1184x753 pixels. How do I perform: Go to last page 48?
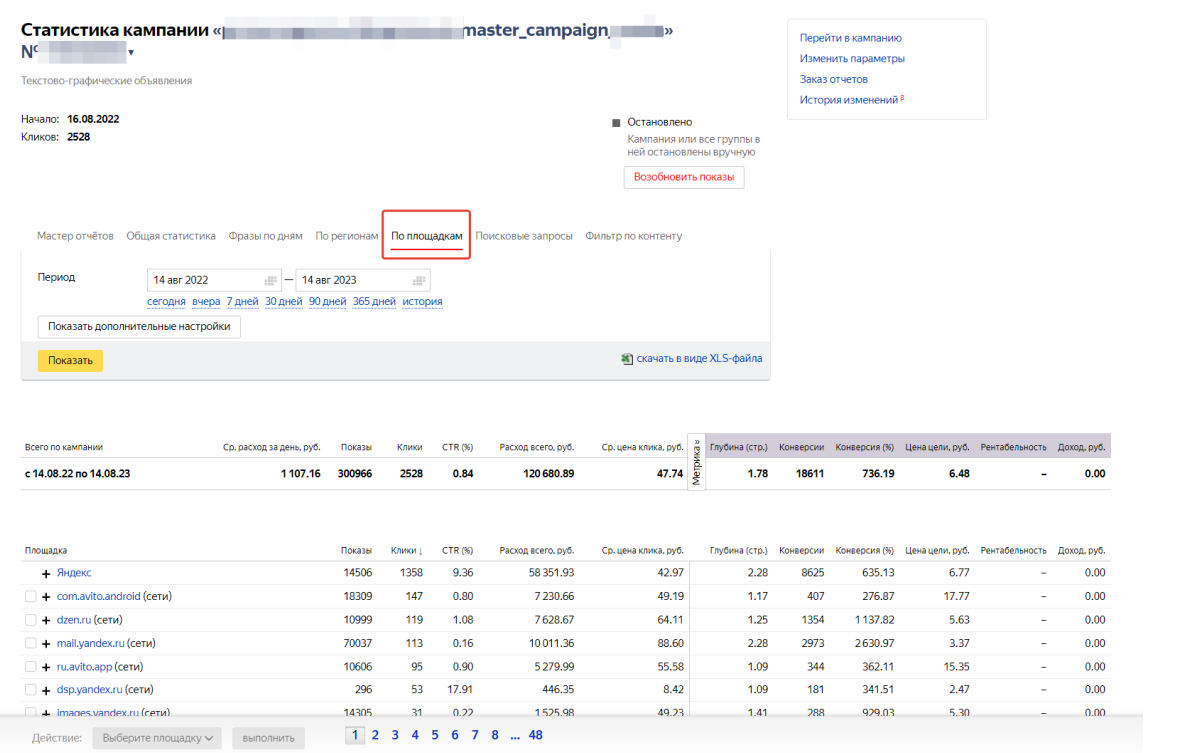click(x=535, y=735)
